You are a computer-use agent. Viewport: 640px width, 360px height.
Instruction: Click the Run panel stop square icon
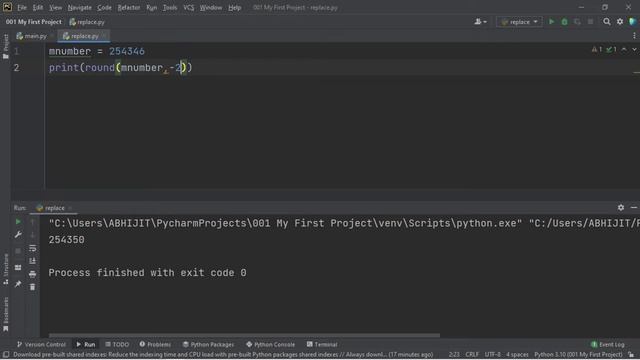[18, 251]
